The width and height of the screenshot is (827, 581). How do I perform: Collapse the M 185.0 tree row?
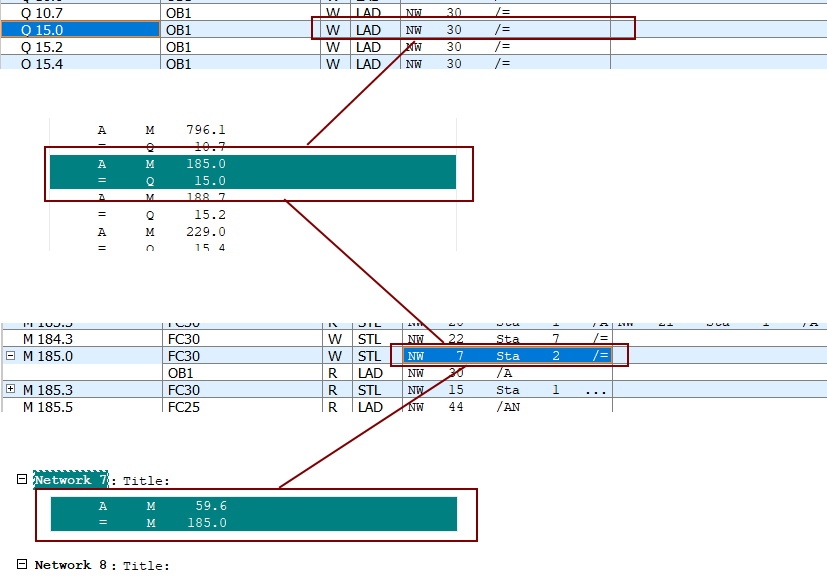click(10, 356)
